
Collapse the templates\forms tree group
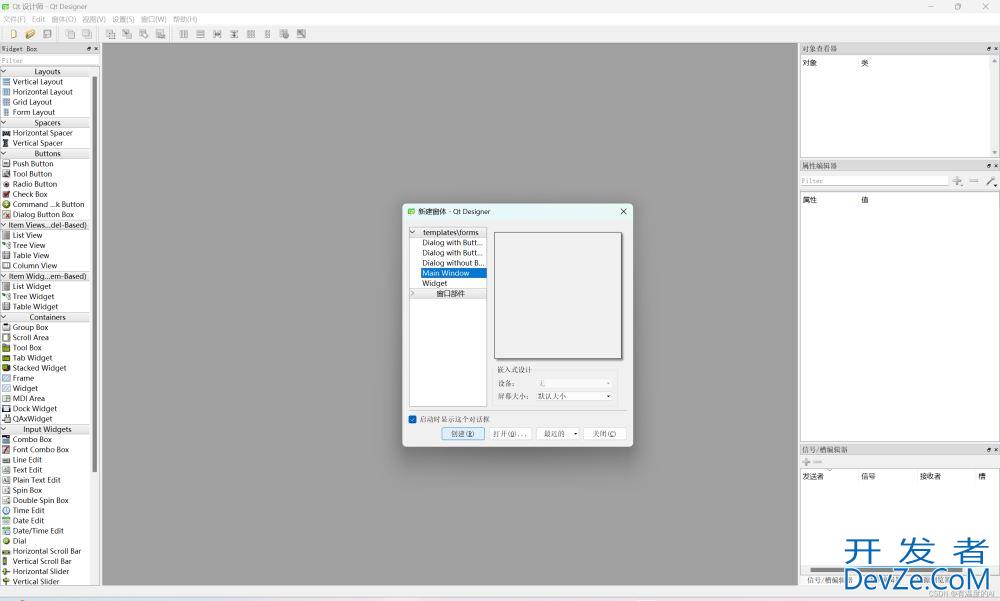(413, 232)
